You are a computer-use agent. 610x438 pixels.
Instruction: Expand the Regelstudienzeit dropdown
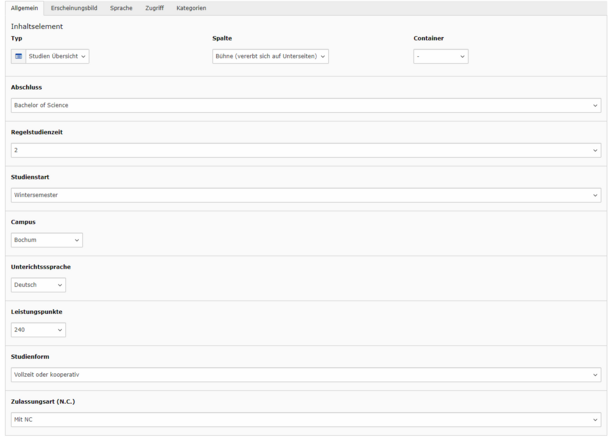click(306, 150)
